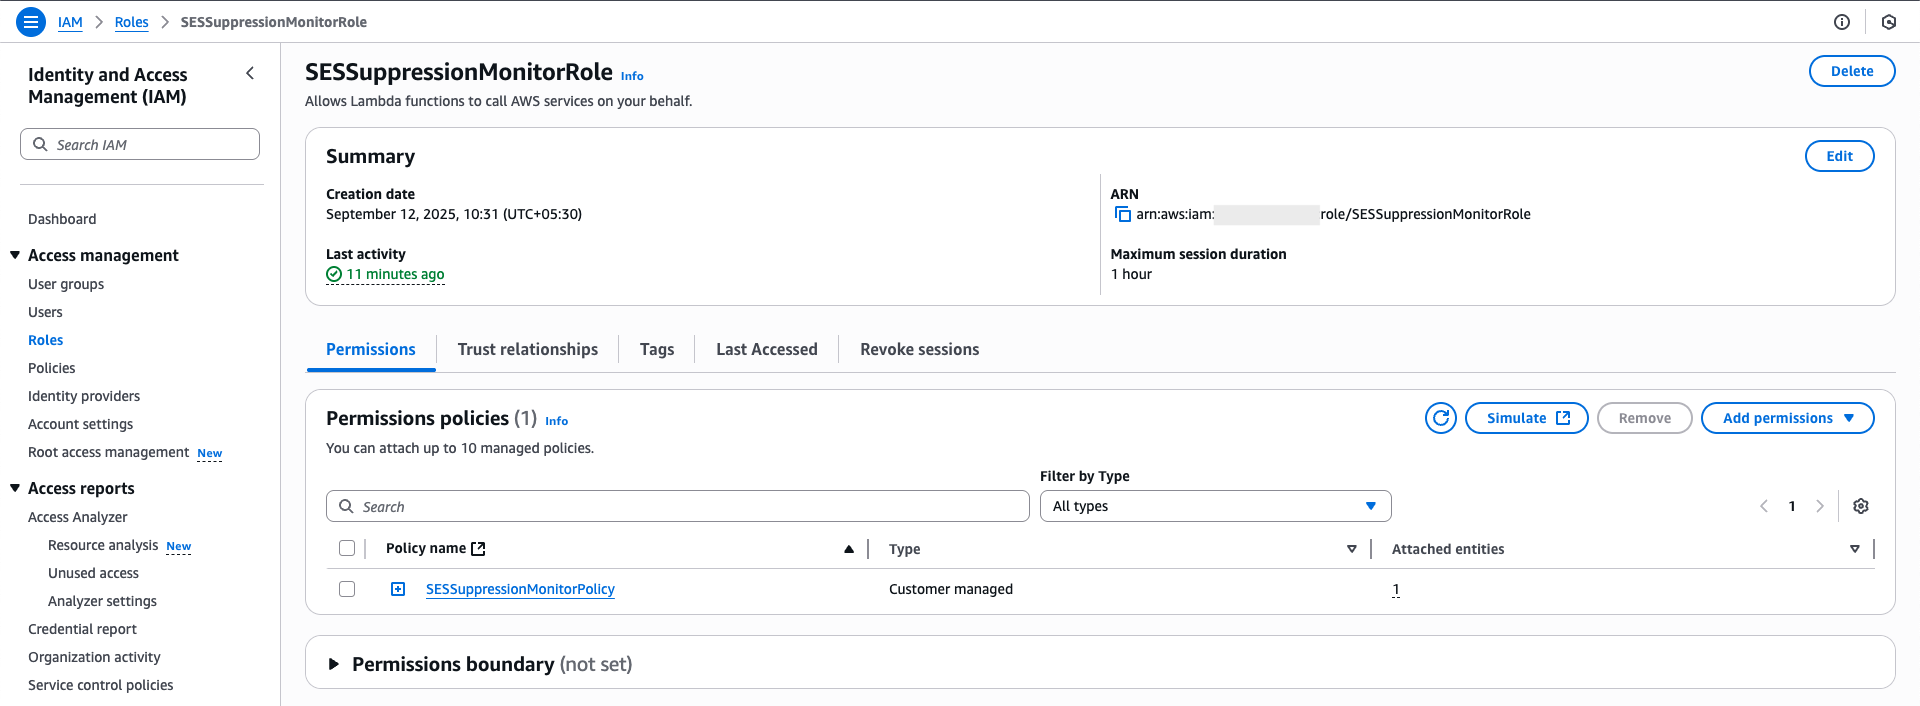Click Info link beside Permissions policies
Viewport: 1920px width, 706px height.
pos(556,421)
